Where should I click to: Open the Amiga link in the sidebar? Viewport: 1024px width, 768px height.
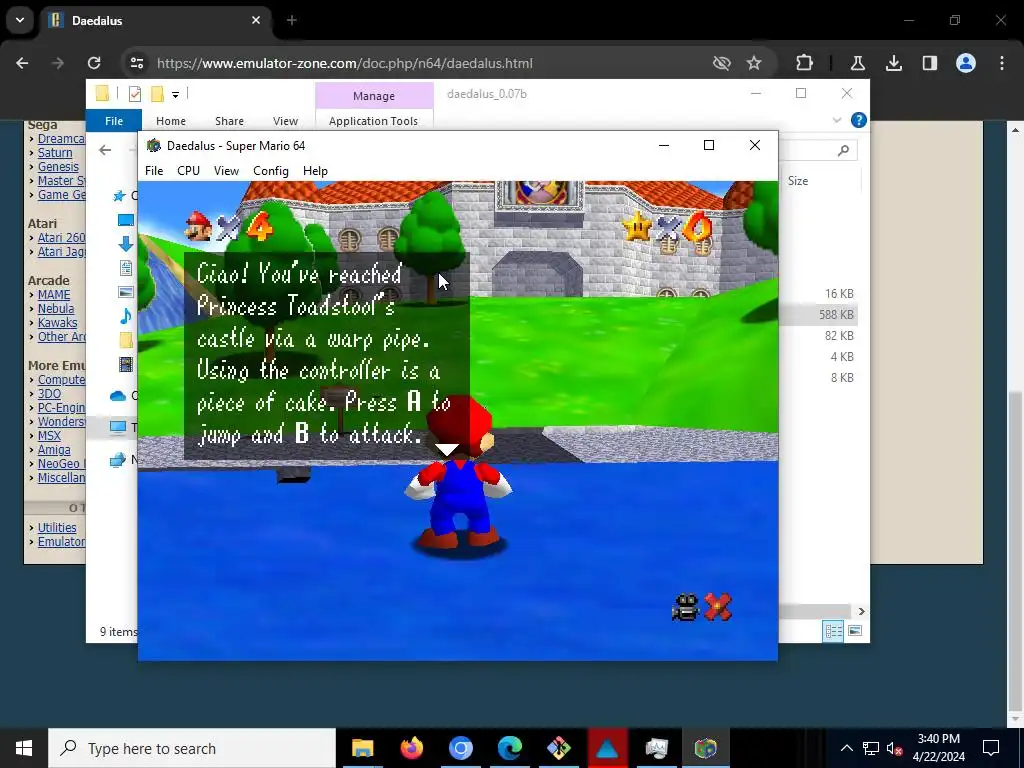(54, 450)
